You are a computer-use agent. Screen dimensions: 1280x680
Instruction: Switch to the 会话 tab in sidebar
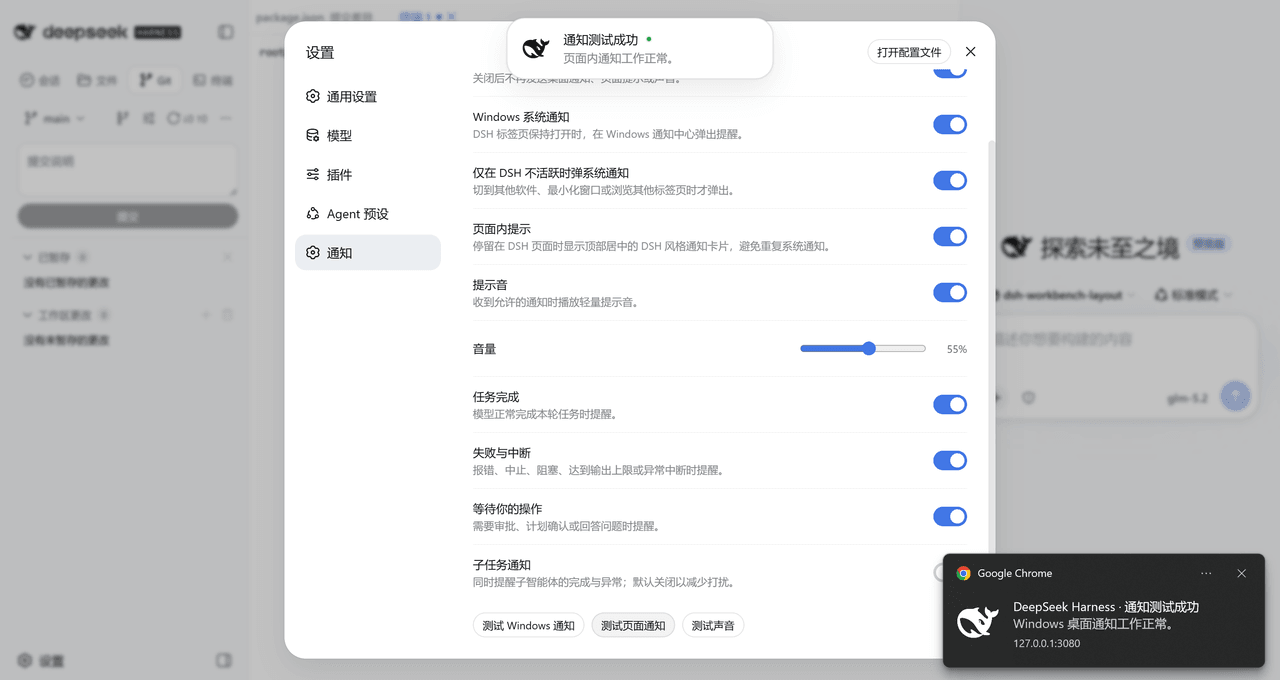point(41,80)
